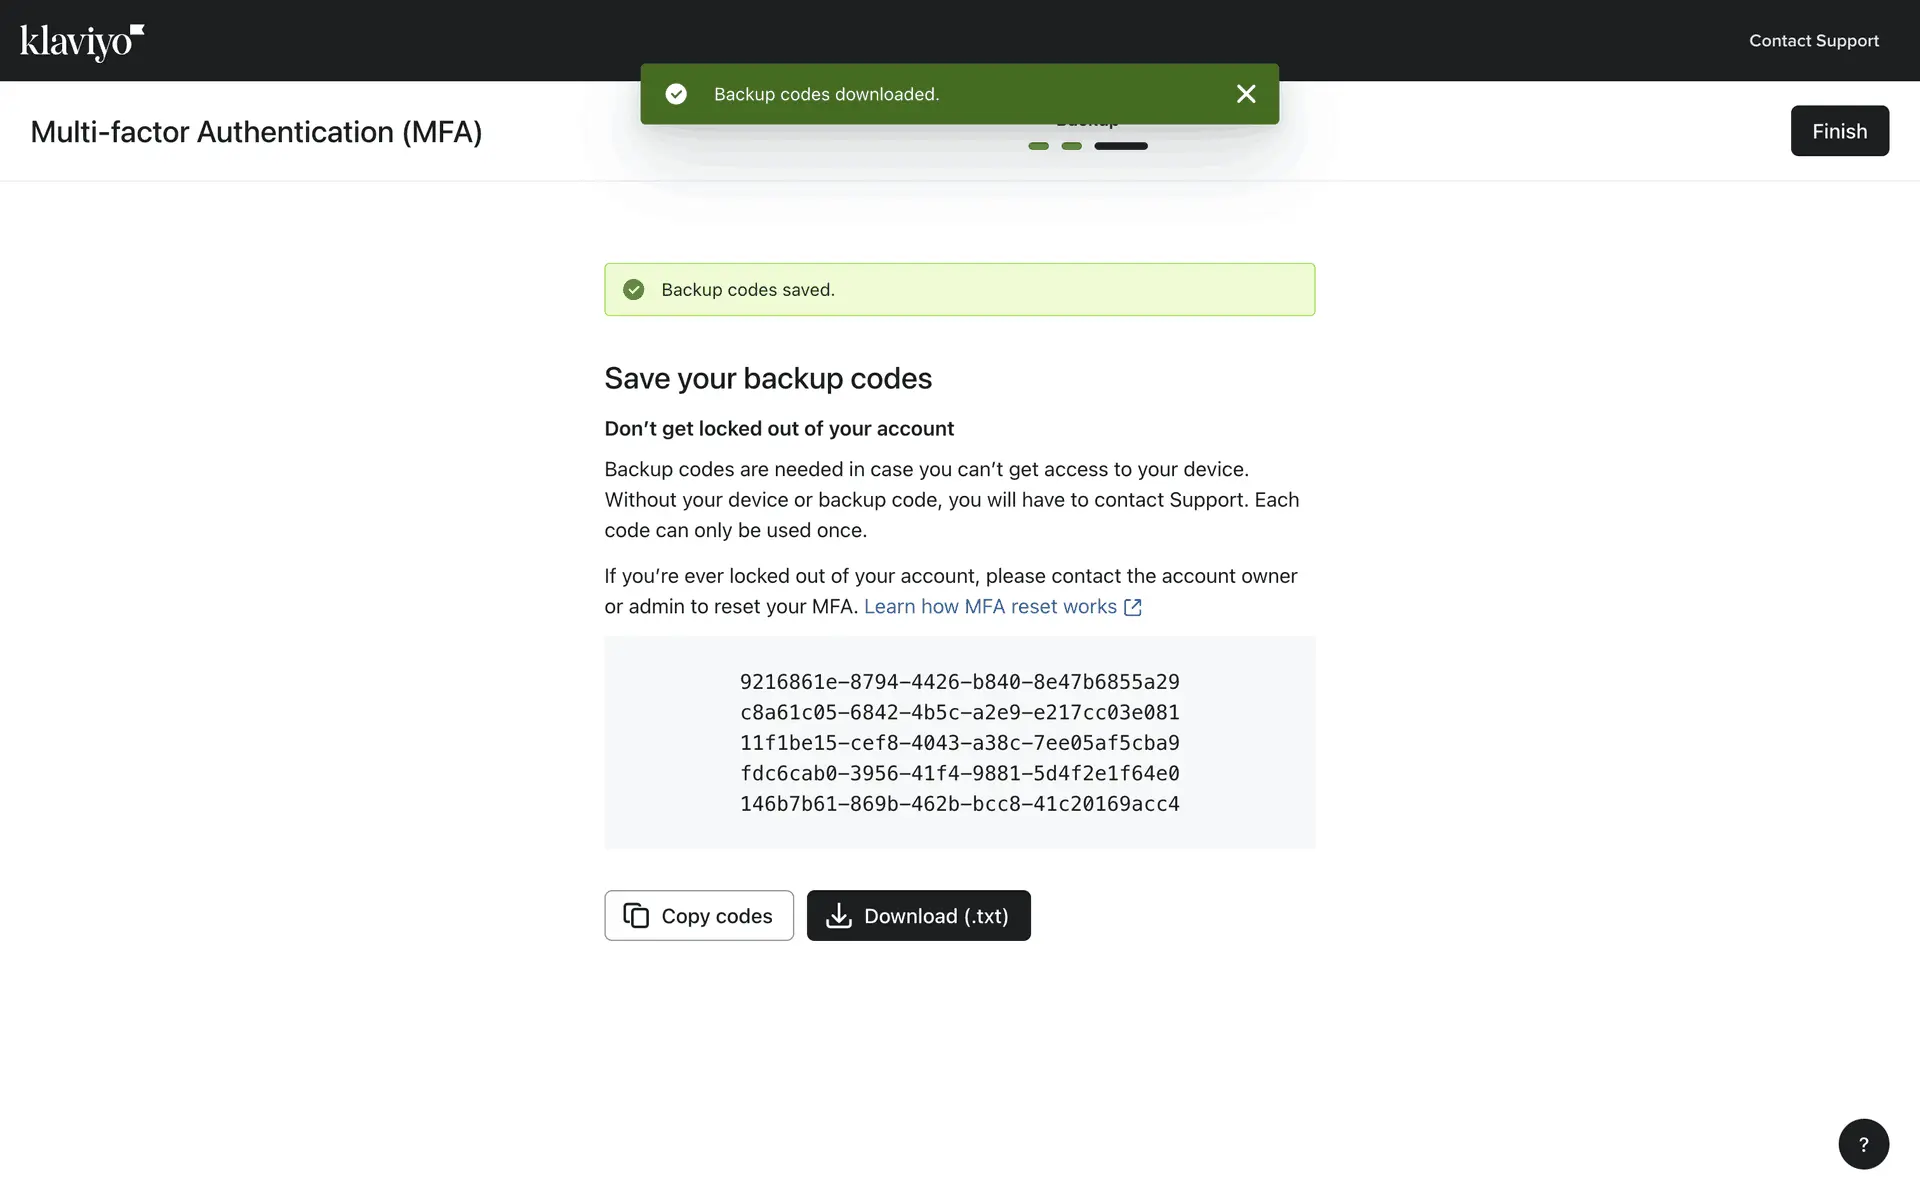
Task: Click the Backup codes saved banner
Action: click(x=959, y=290)
